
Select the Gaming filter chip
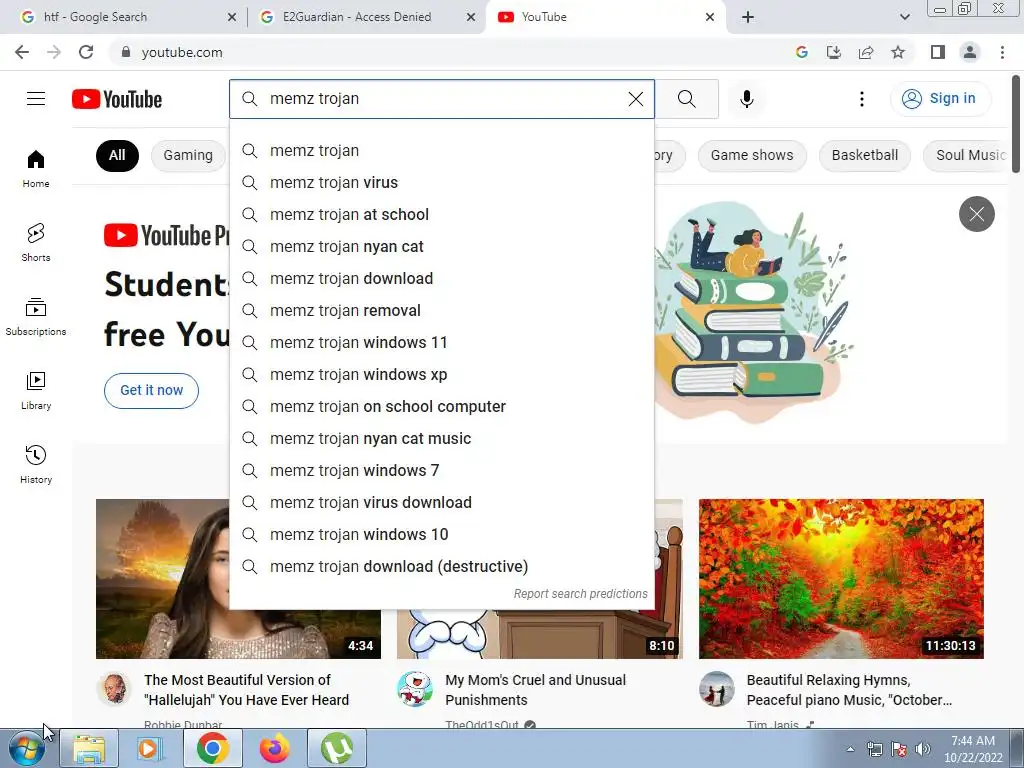188,155
